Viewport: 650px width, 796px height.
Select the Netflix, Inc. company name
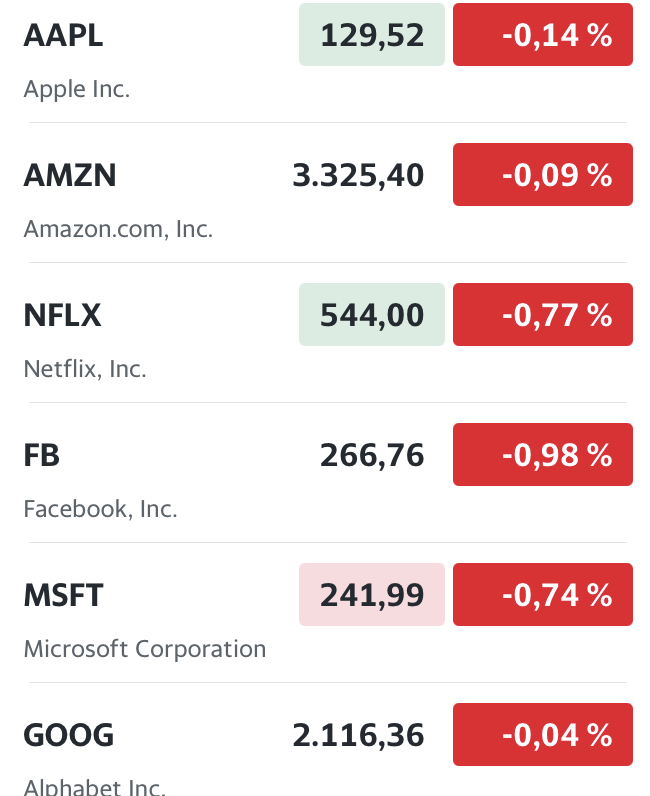pos(85,369)
